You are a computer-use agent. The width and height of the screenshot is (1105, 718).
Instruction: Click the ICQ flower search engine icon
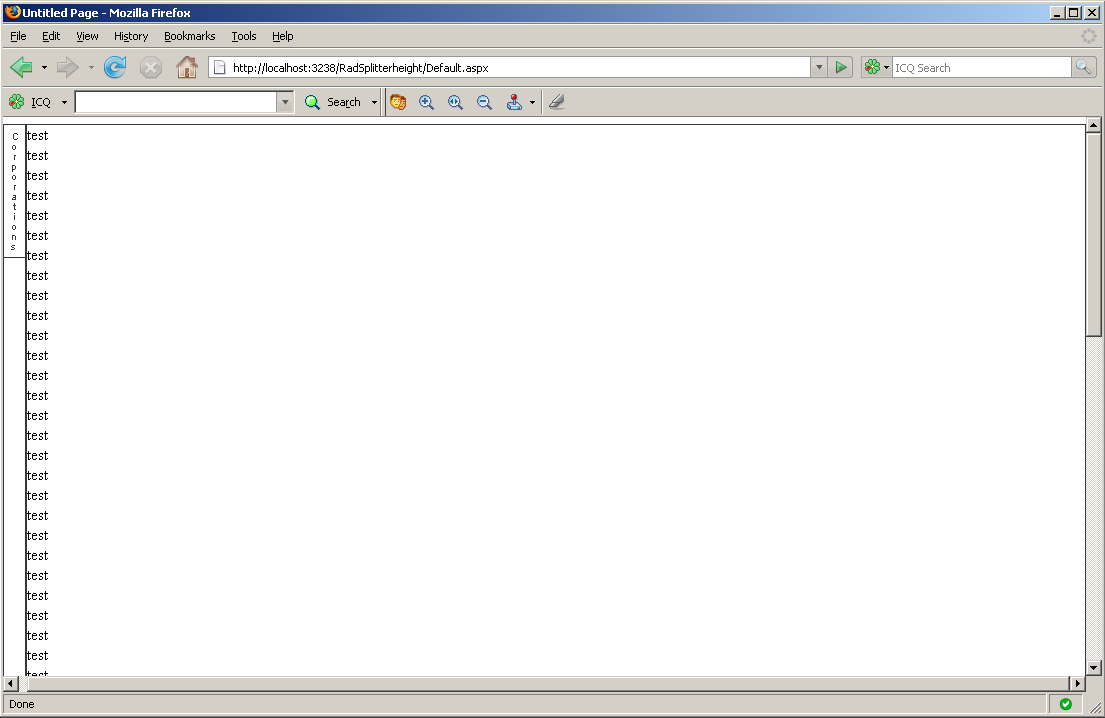click(872, 68)
